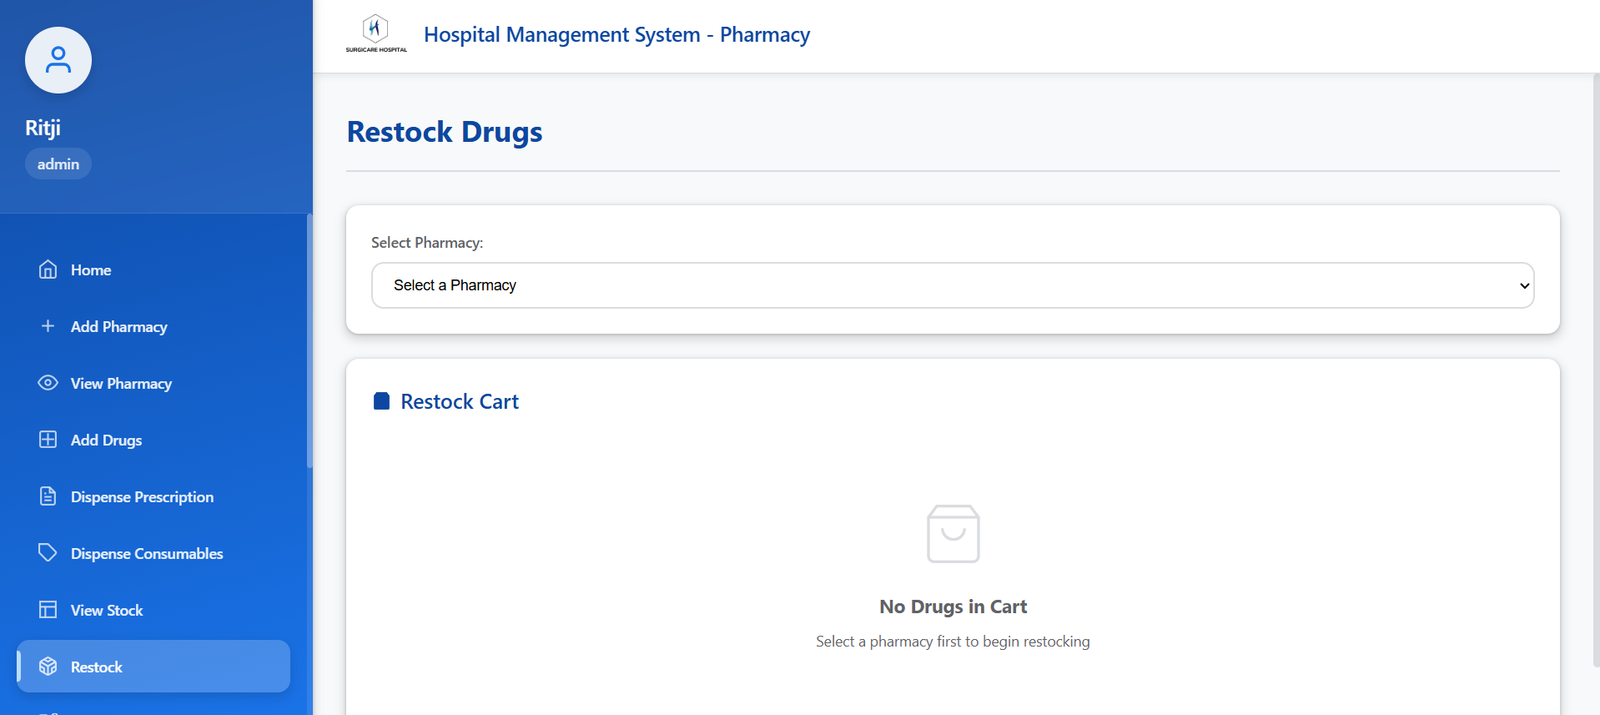Click the plus icon beside Add Pharmacy

[48, 326]
